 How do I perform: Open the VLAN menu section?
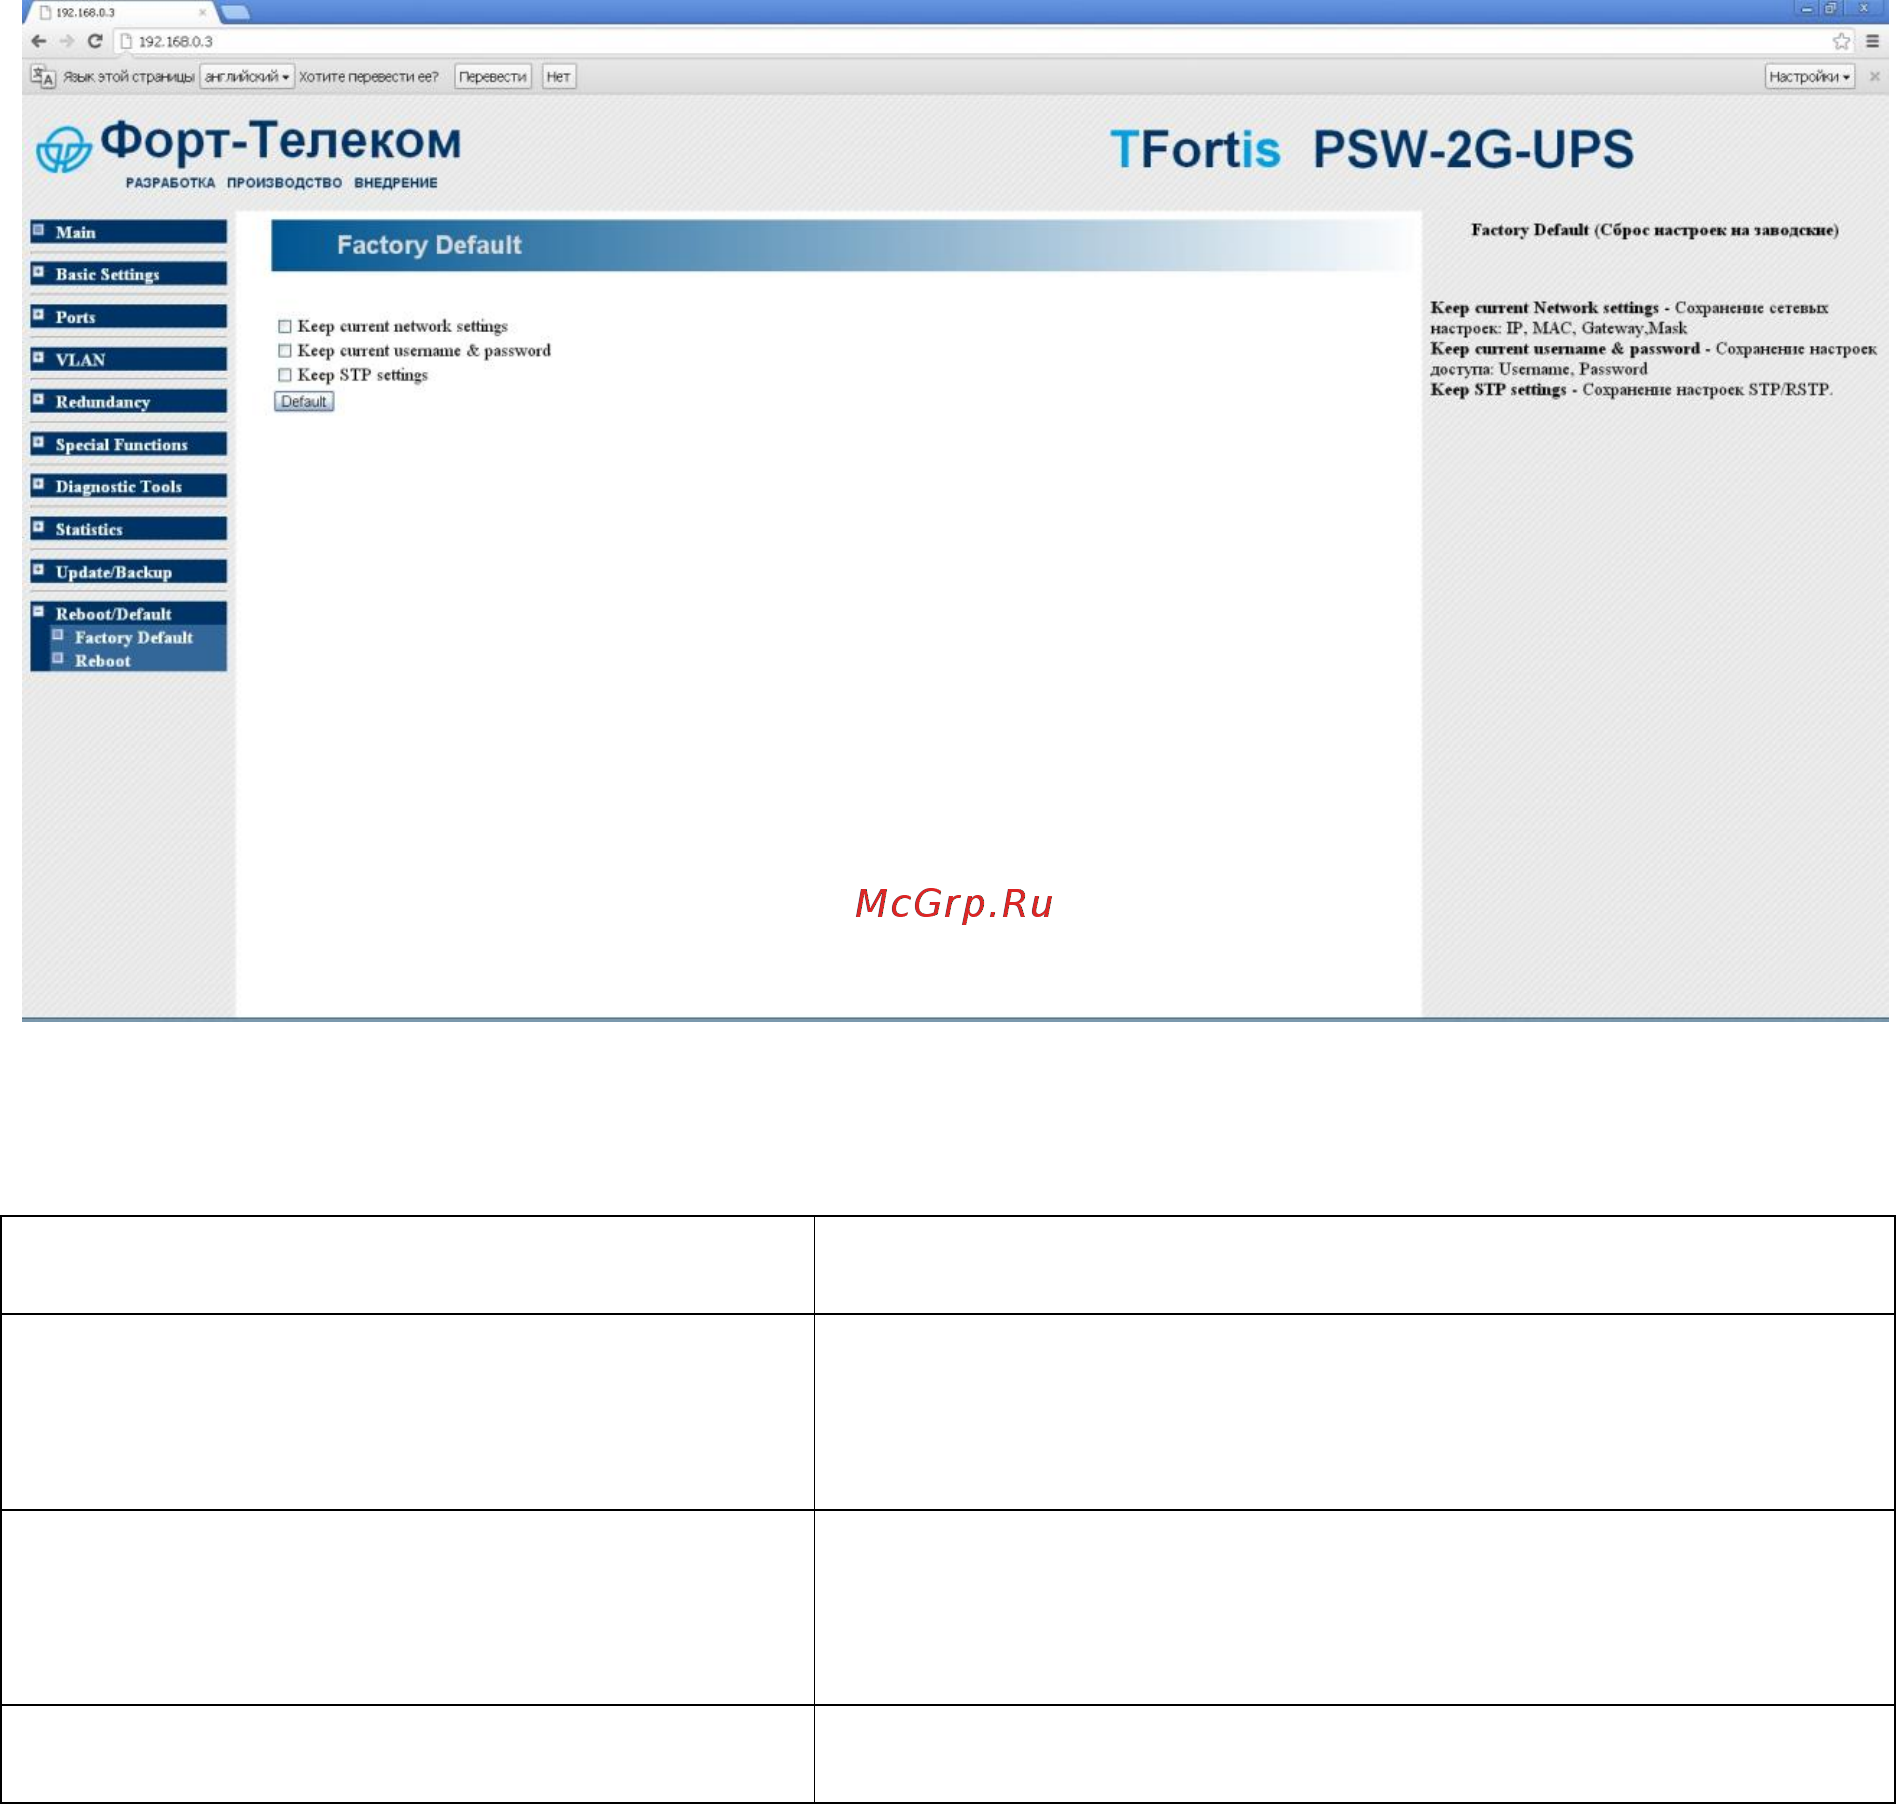[x=128, y=359]
